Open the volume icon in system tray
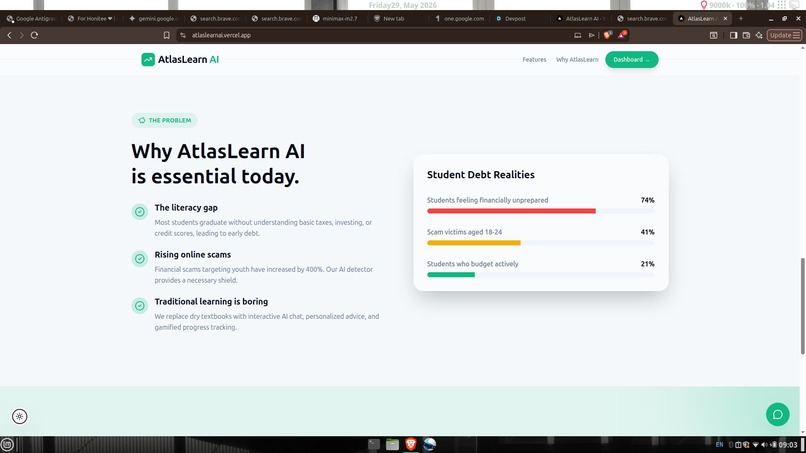This screenshot has width=806, height=453. pyautogui.click(x=764, y=445)
